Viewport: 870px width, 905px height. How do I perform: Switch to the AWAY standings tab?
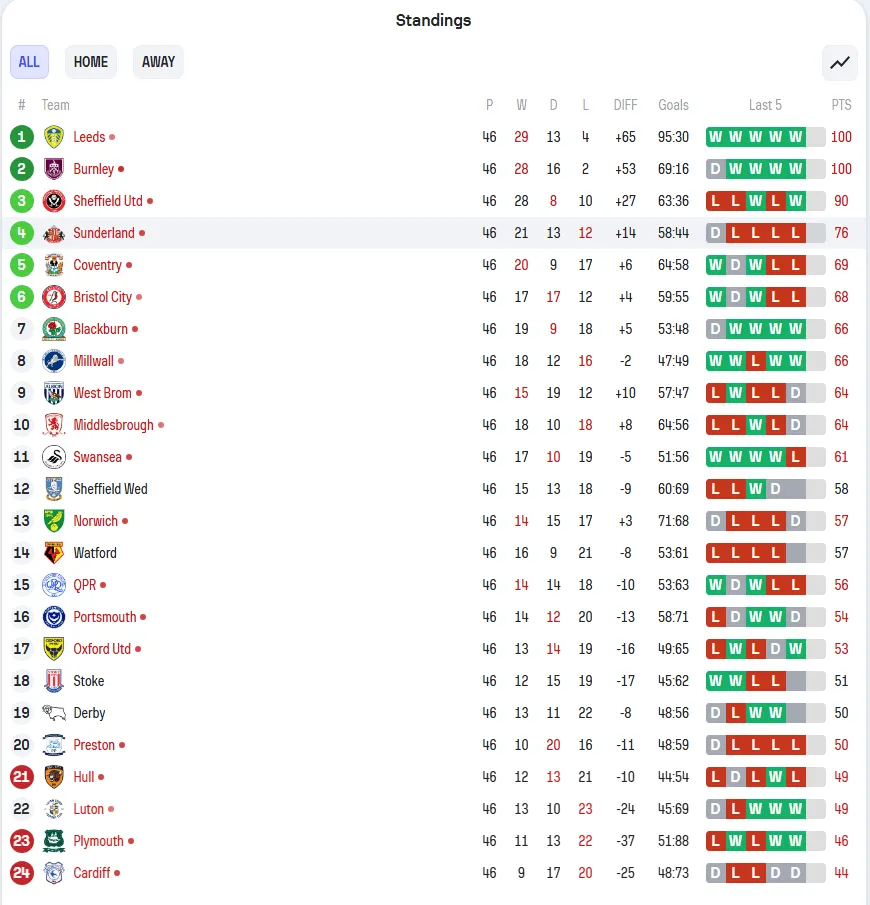[x=158, y=62]
